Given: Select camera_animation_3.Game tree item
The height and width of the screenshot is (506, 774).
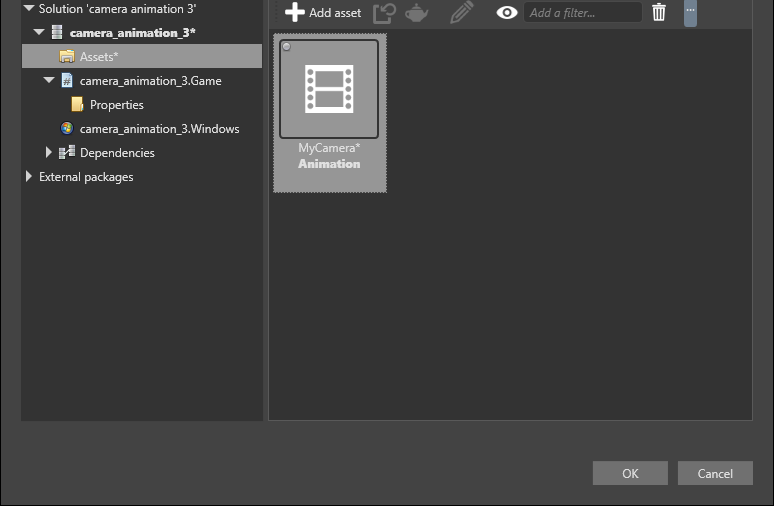Looking at the screenshot, I should tap(151, 80).
